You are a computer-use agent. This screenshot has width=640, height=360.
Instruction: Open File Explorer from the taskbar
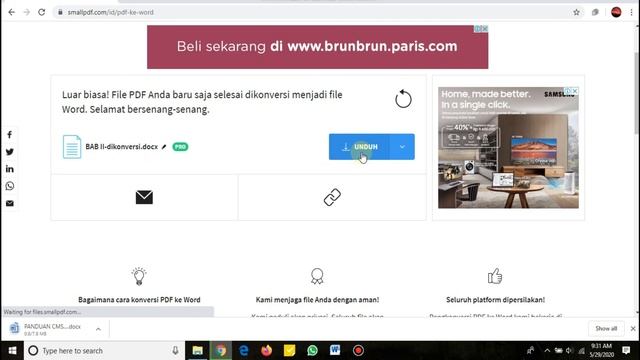[198, 351]
